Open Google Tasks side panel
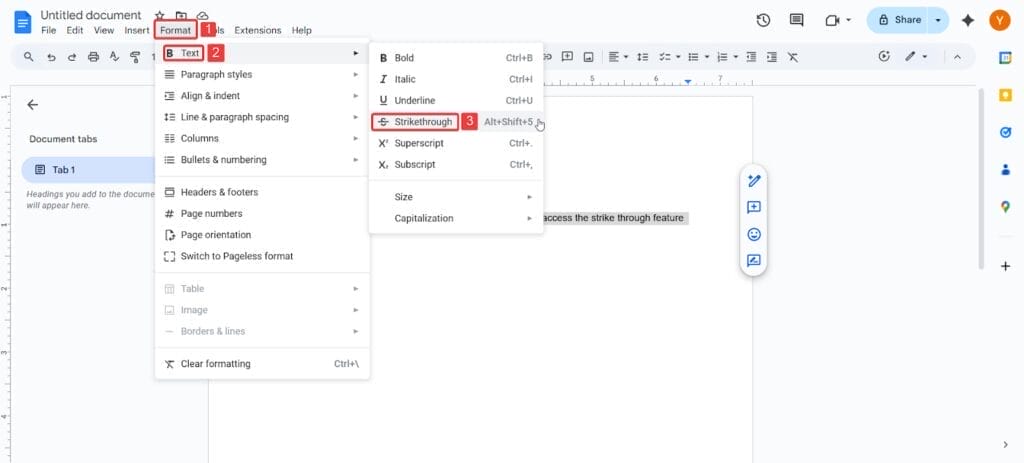Image resolution: width=1024 pixels, height=463 pixels. pos(1006,133)
